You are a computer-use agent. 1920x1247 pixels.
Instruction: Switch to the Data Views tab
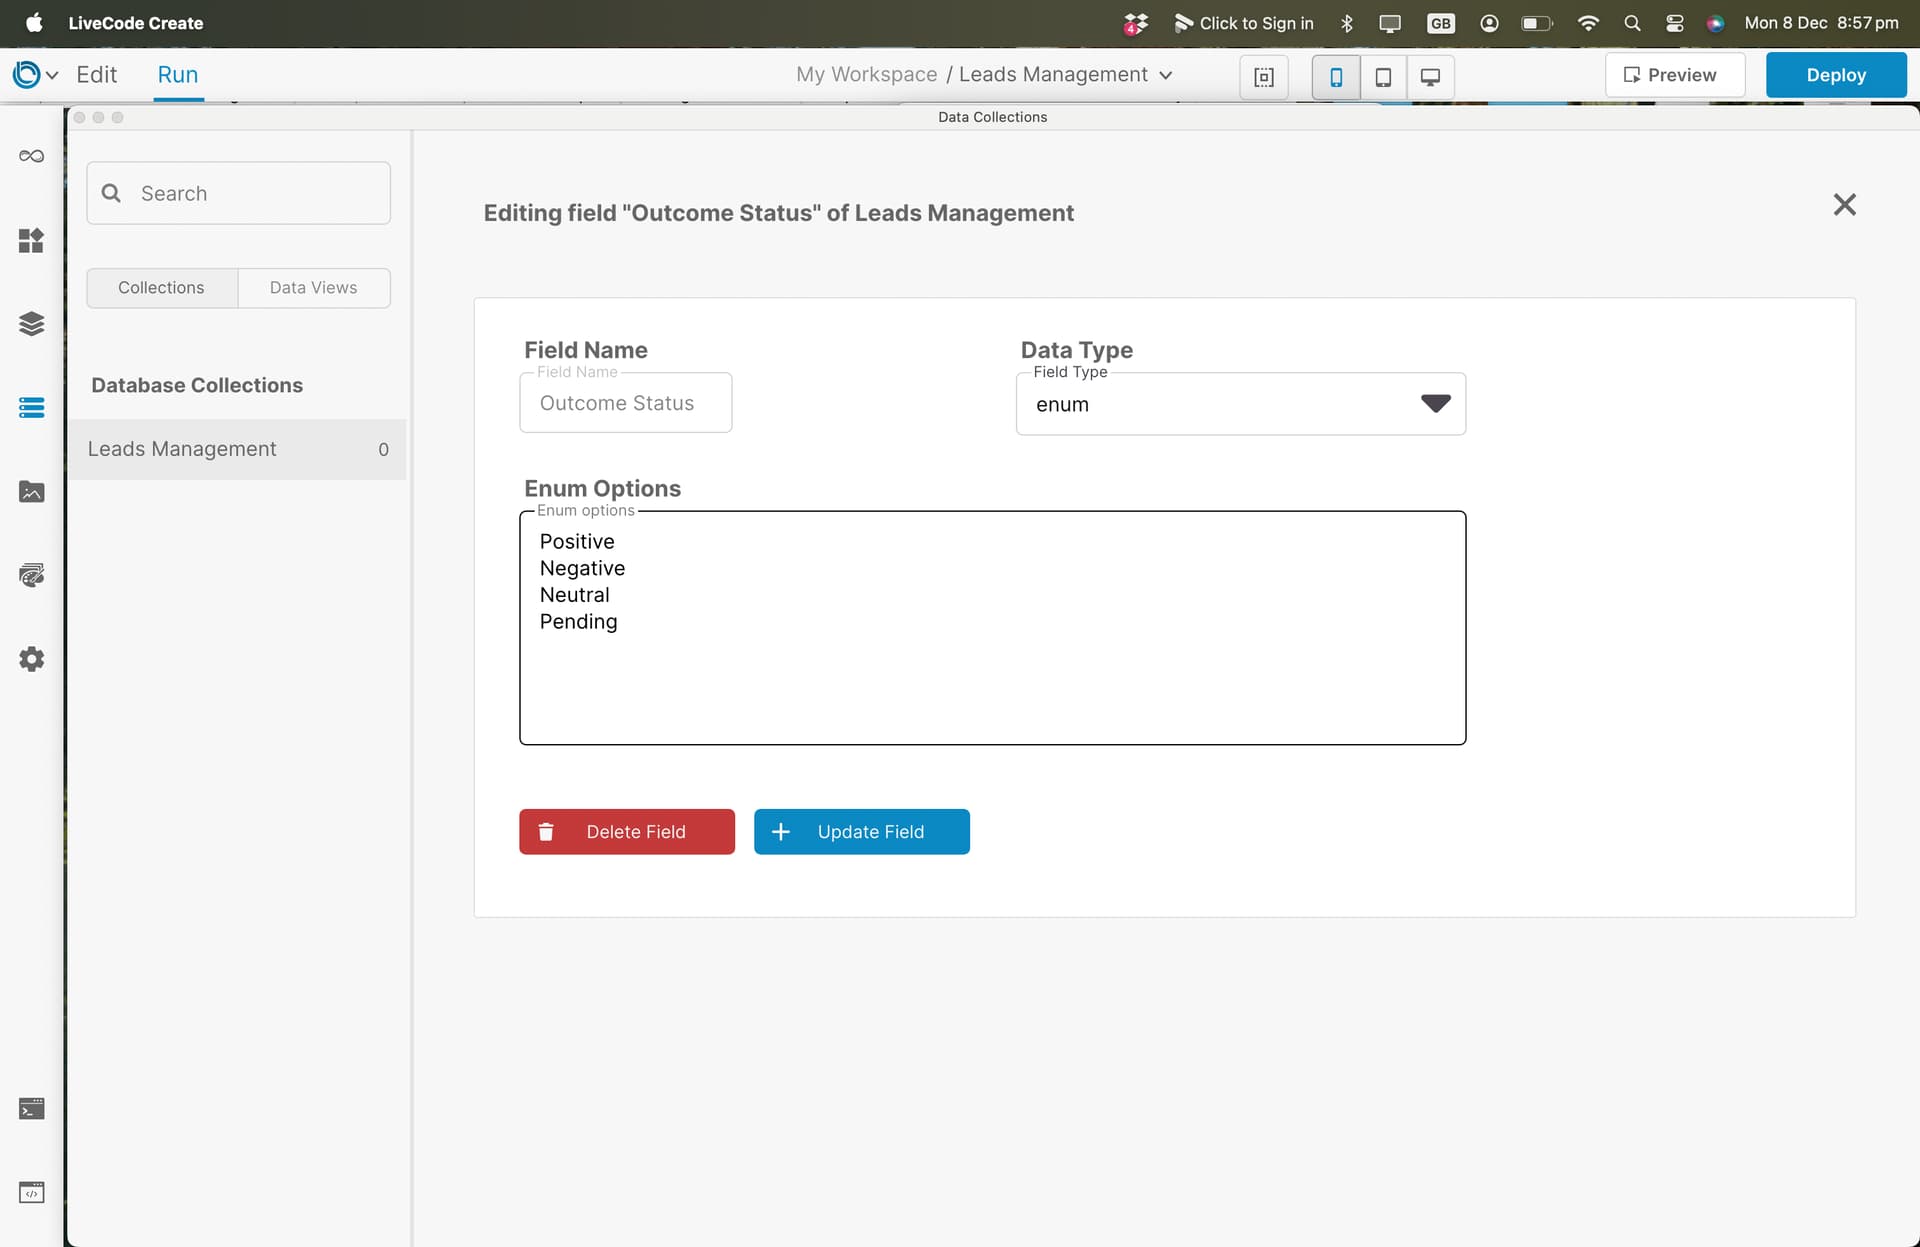coord(313,288)
